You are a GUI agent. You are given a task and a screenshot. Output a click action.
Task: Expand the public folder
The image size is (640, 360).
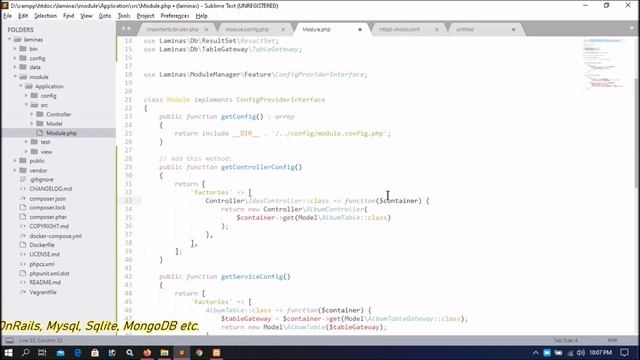pyautogui.click(x=15, y=161)
